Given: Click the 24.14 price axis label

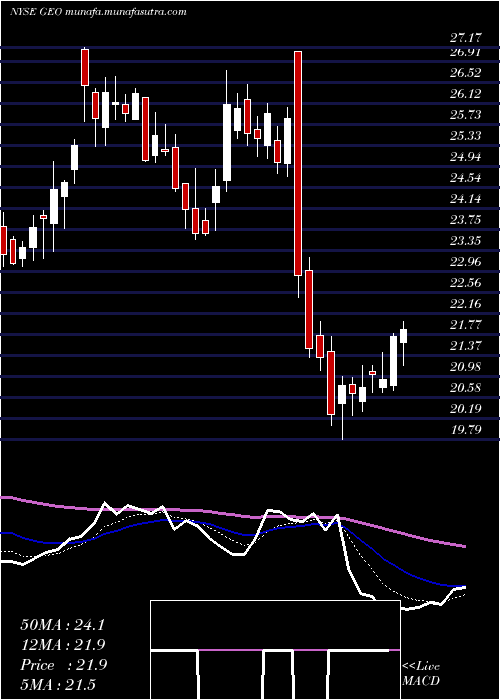Looking at the screenshot, I should point(465,199).
